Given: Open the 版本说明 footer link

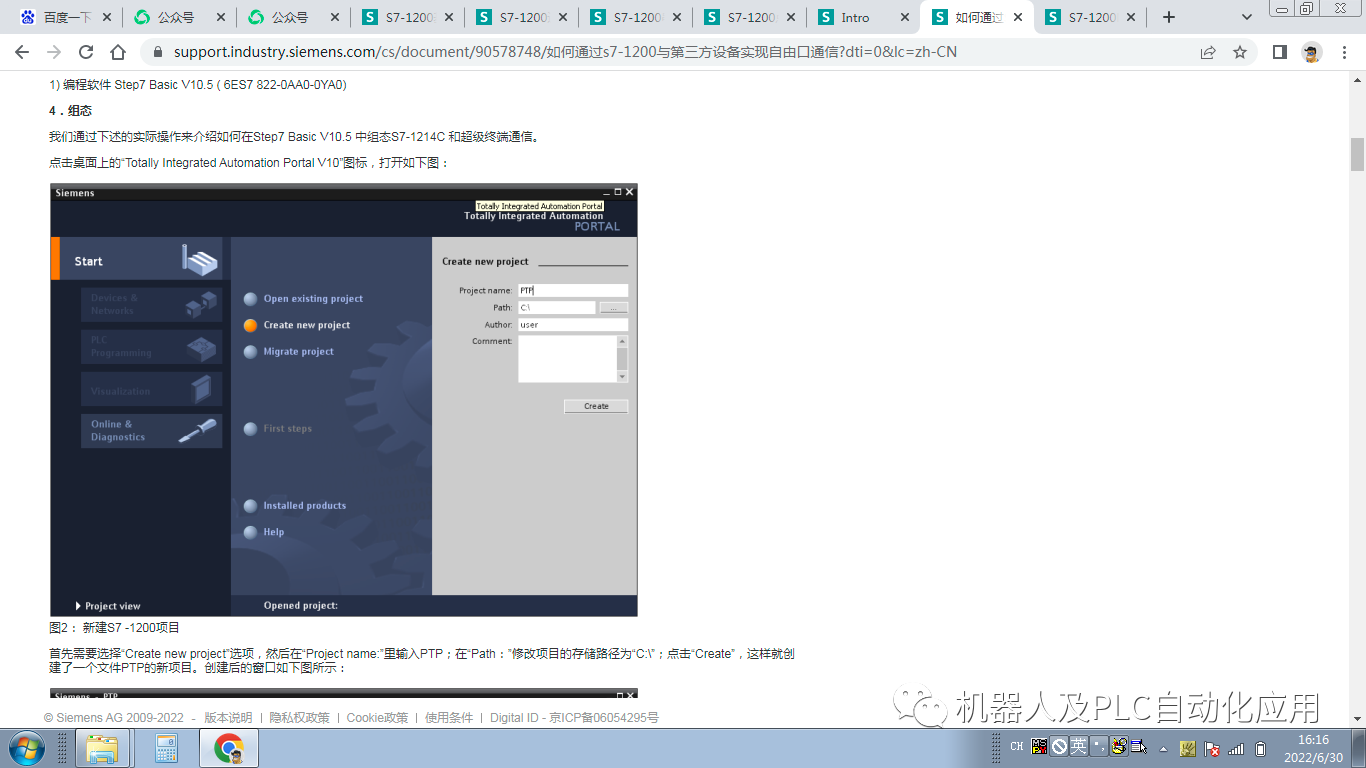Looking at the screenshot, I should 228,718.
